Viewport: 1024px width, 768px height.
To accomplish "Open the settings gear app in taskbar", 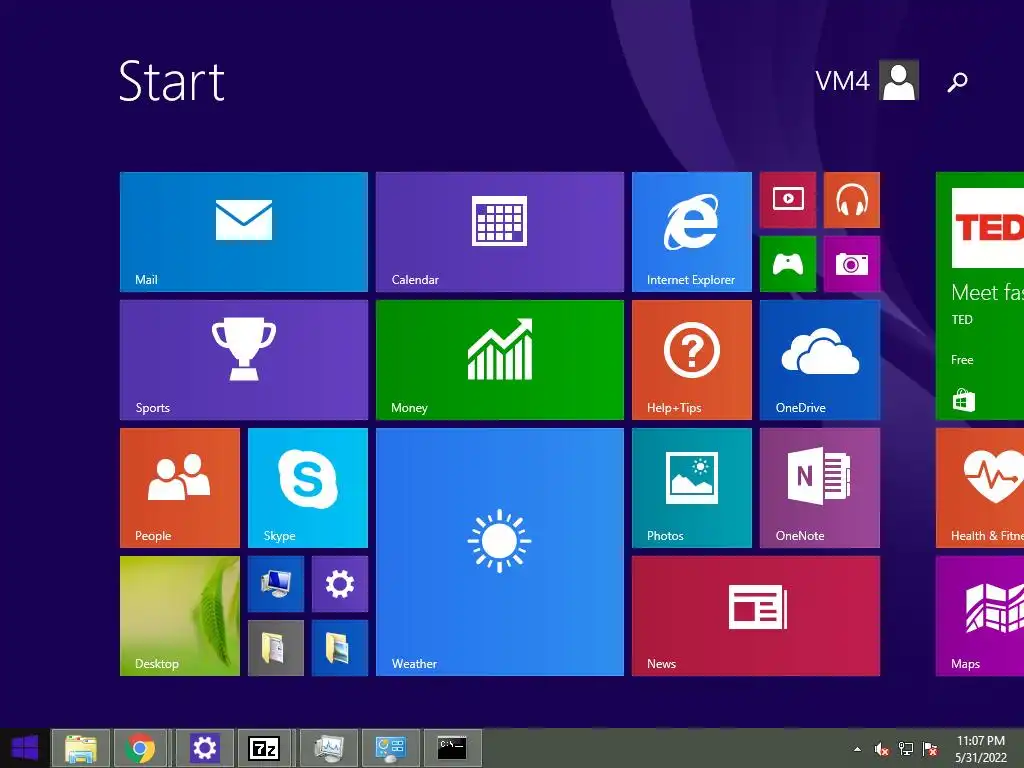I will coord(204,748).
